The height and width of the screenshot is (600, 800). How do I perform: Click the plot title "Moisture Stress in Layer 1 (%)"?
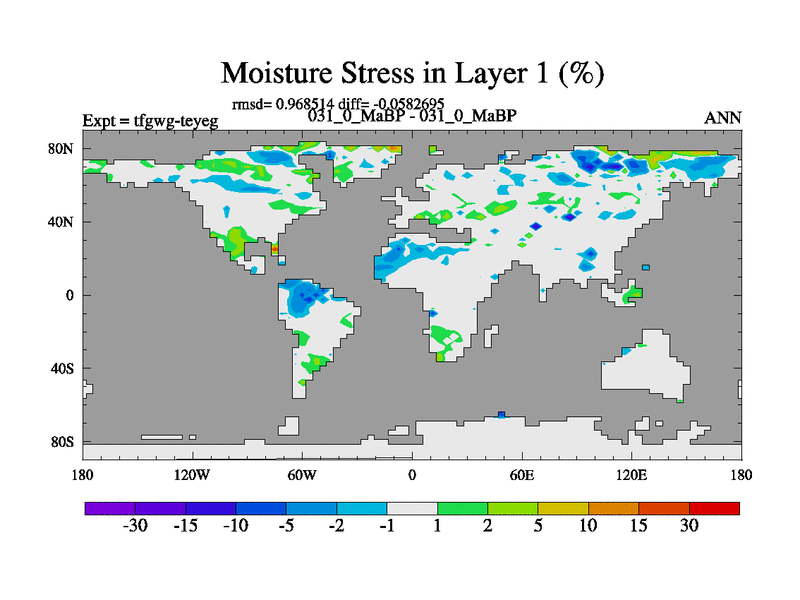pyautogui.click(x=411, y=73)
